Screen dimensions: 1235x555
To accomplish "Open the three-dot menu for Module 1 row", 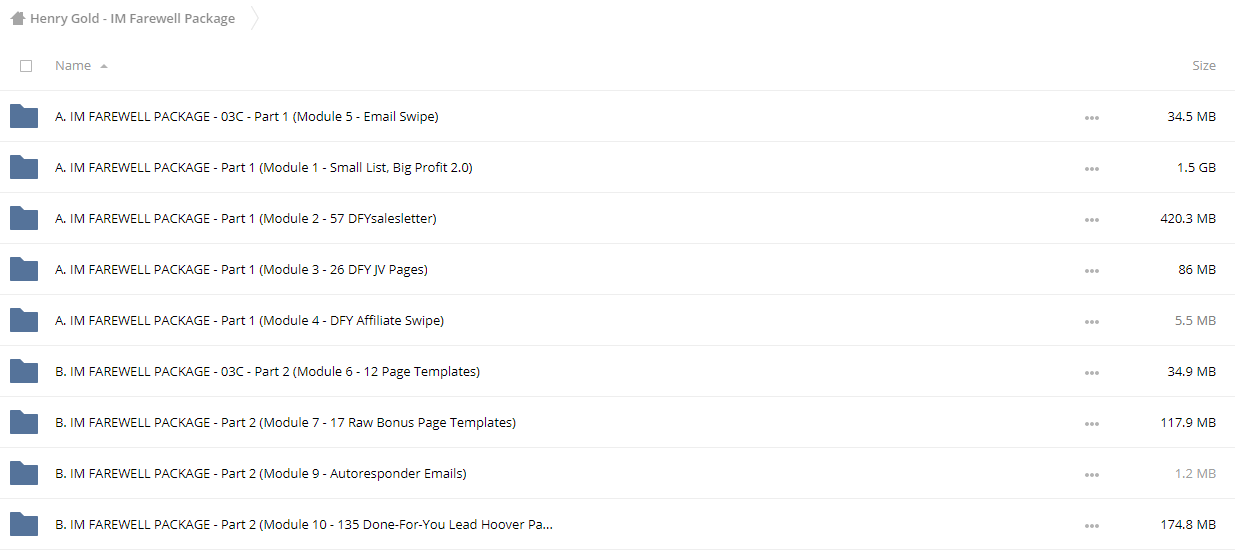I will click(x=1091, y=168).
